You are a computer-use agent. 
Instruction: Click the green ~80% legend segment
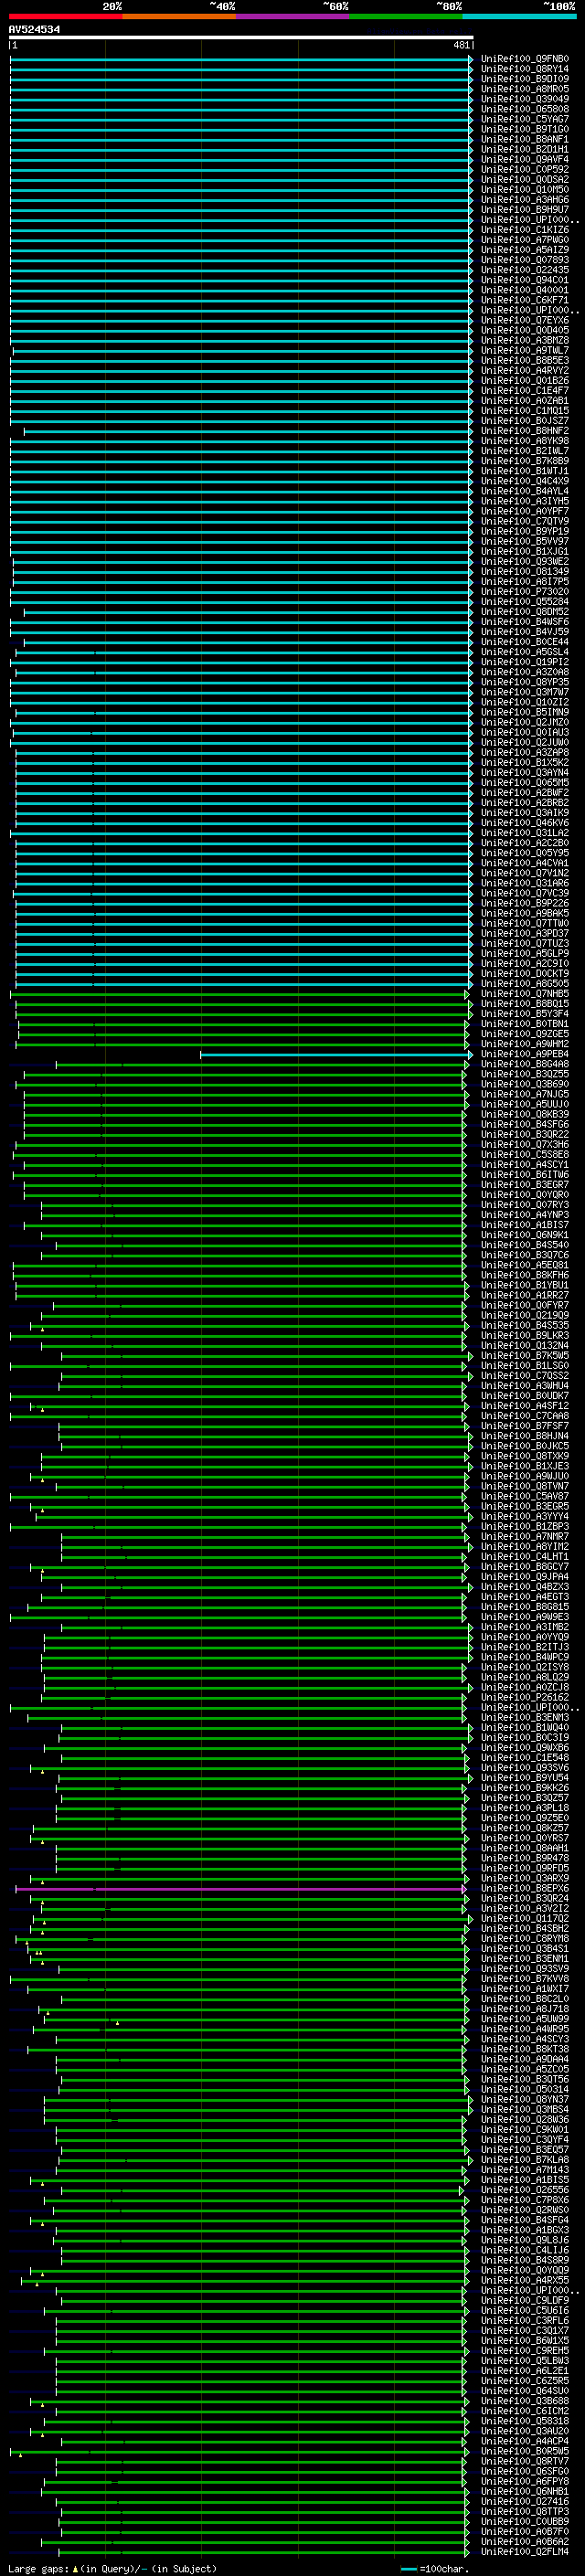406,16
